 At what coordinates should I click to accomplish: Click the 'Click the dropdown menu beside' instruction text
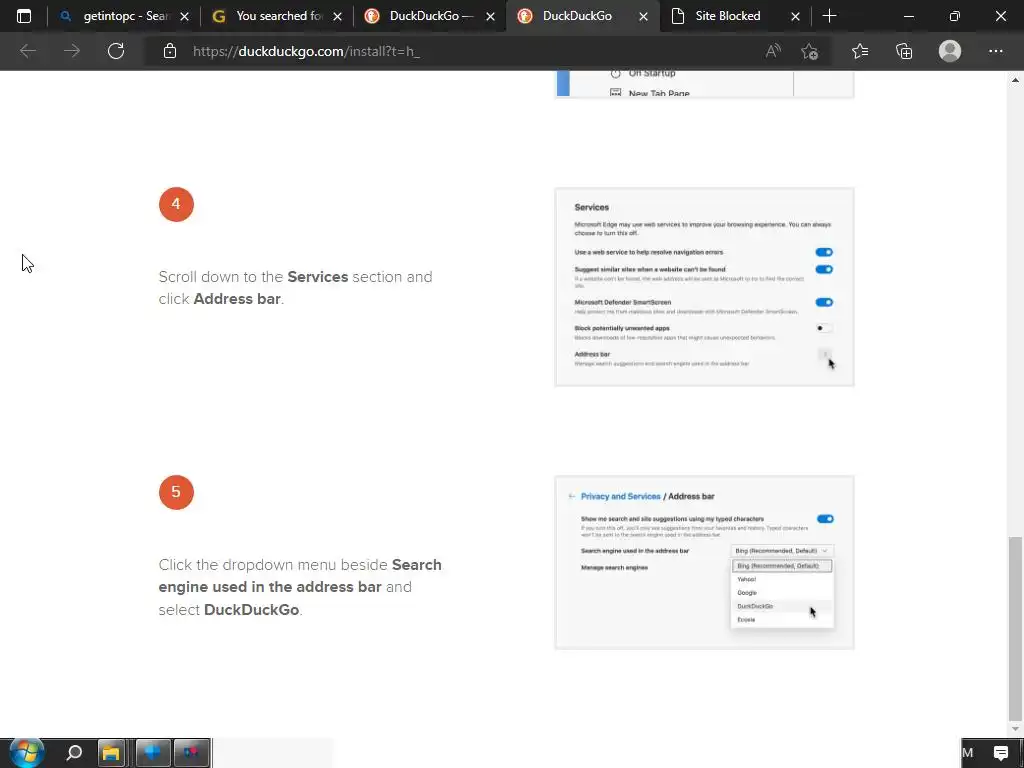coord(300,586)
